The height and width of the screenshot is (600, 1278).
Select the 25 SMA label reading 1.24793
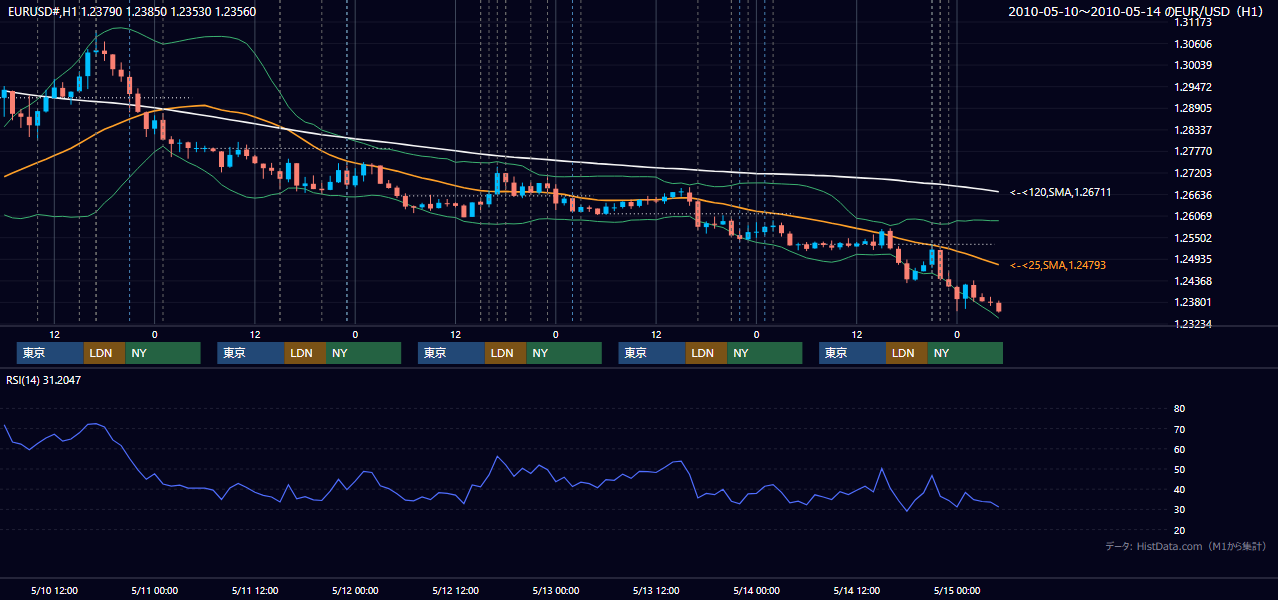(1058, 265)
